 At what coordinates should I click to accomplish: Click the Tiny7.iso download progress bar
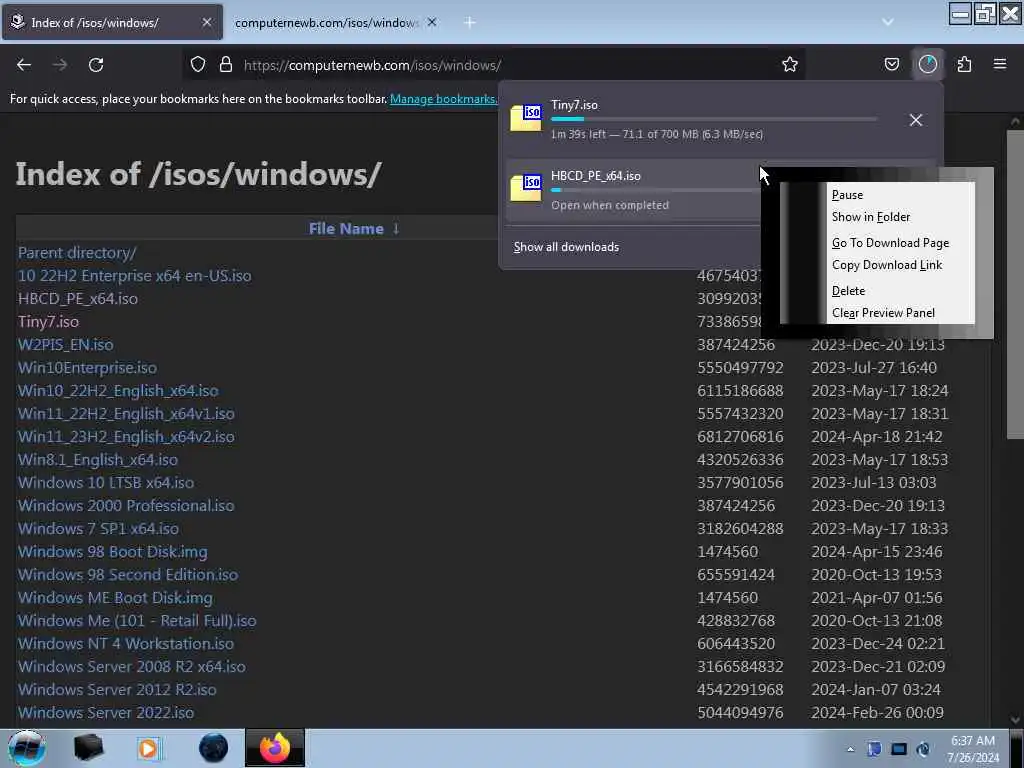pyautogui.click(x=713, y=120)
